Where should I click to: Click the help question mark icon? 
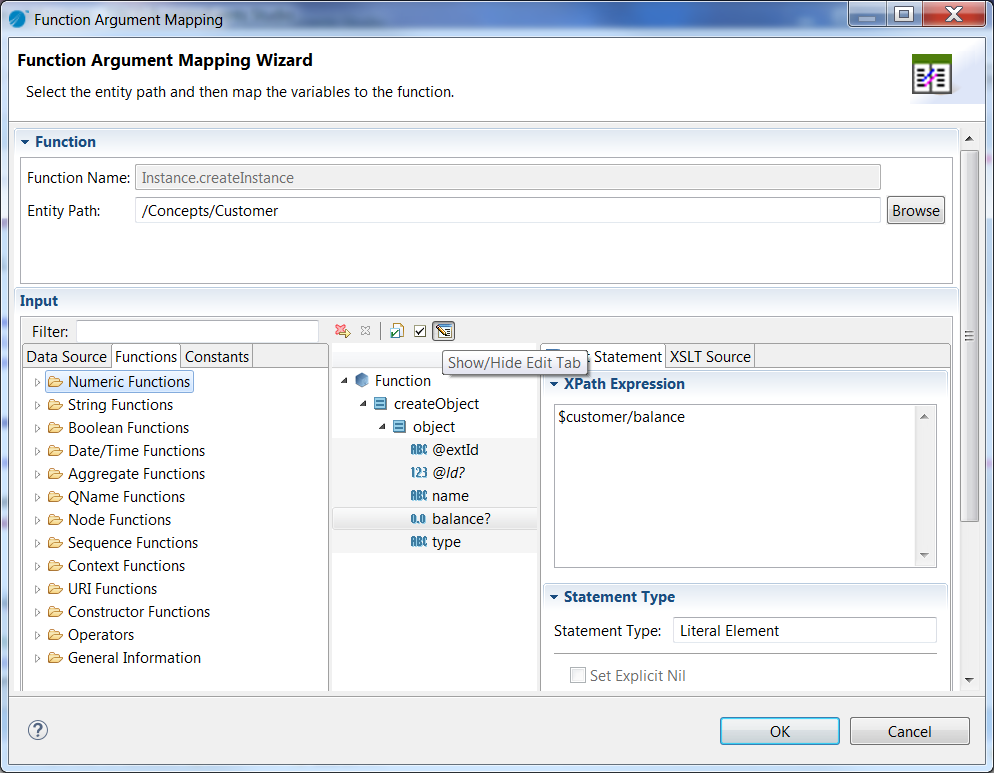click(x=38, y=730)
